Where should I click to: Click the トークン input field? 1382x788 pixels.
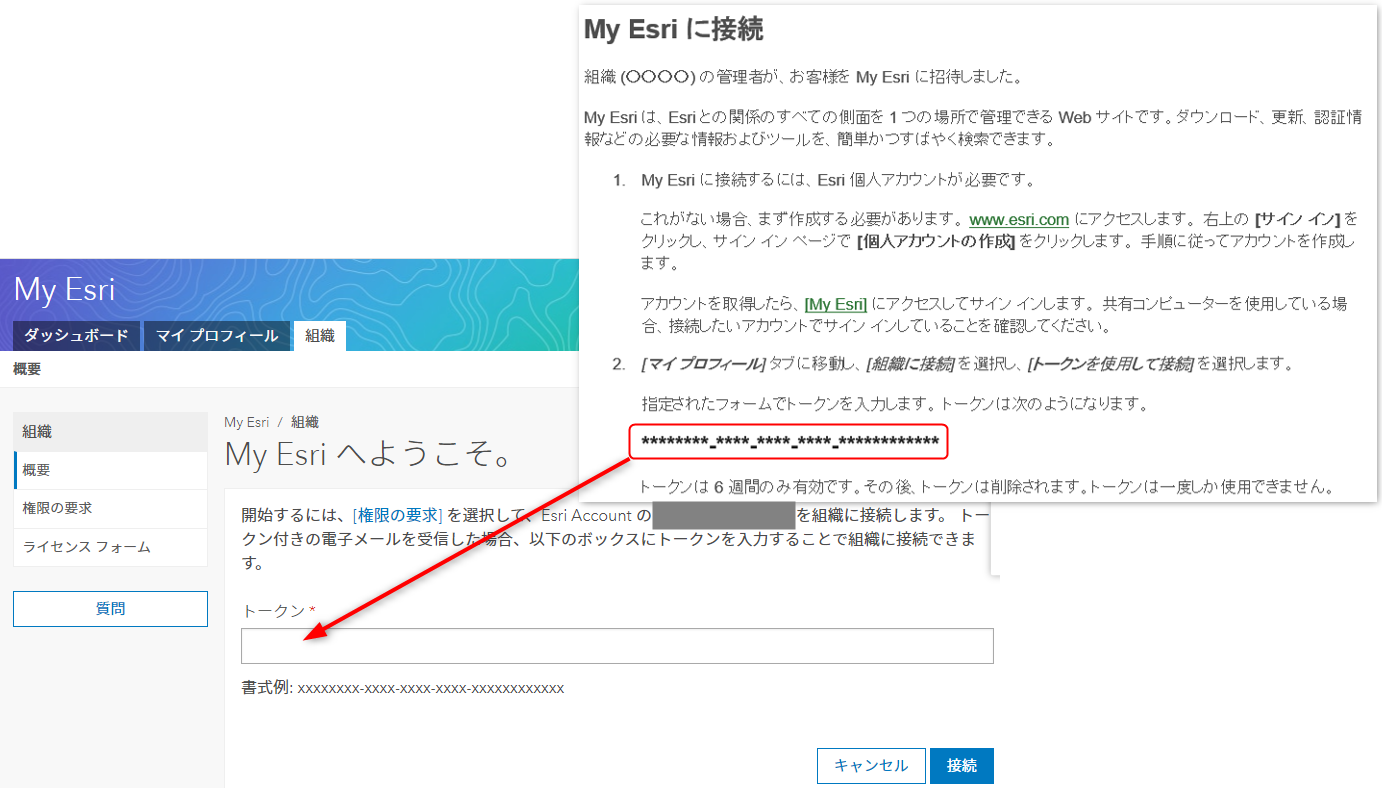[x=617, y=646]
